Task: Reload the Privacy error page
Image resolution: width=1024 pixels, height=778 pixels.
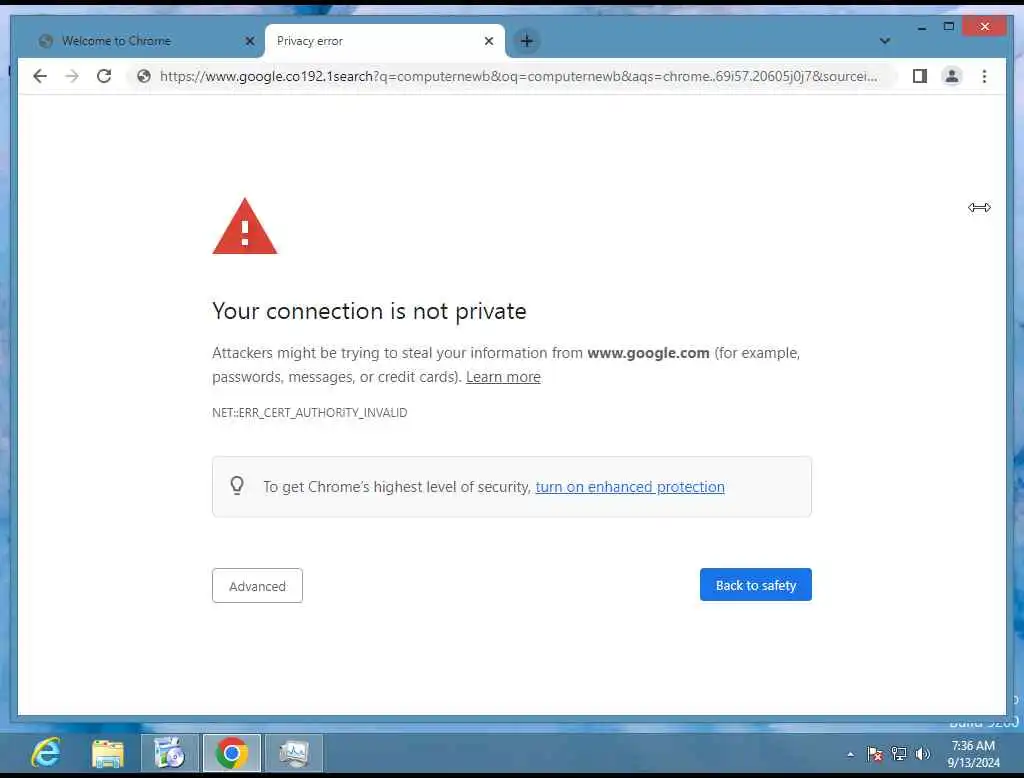Action: [x=104, y=76]
